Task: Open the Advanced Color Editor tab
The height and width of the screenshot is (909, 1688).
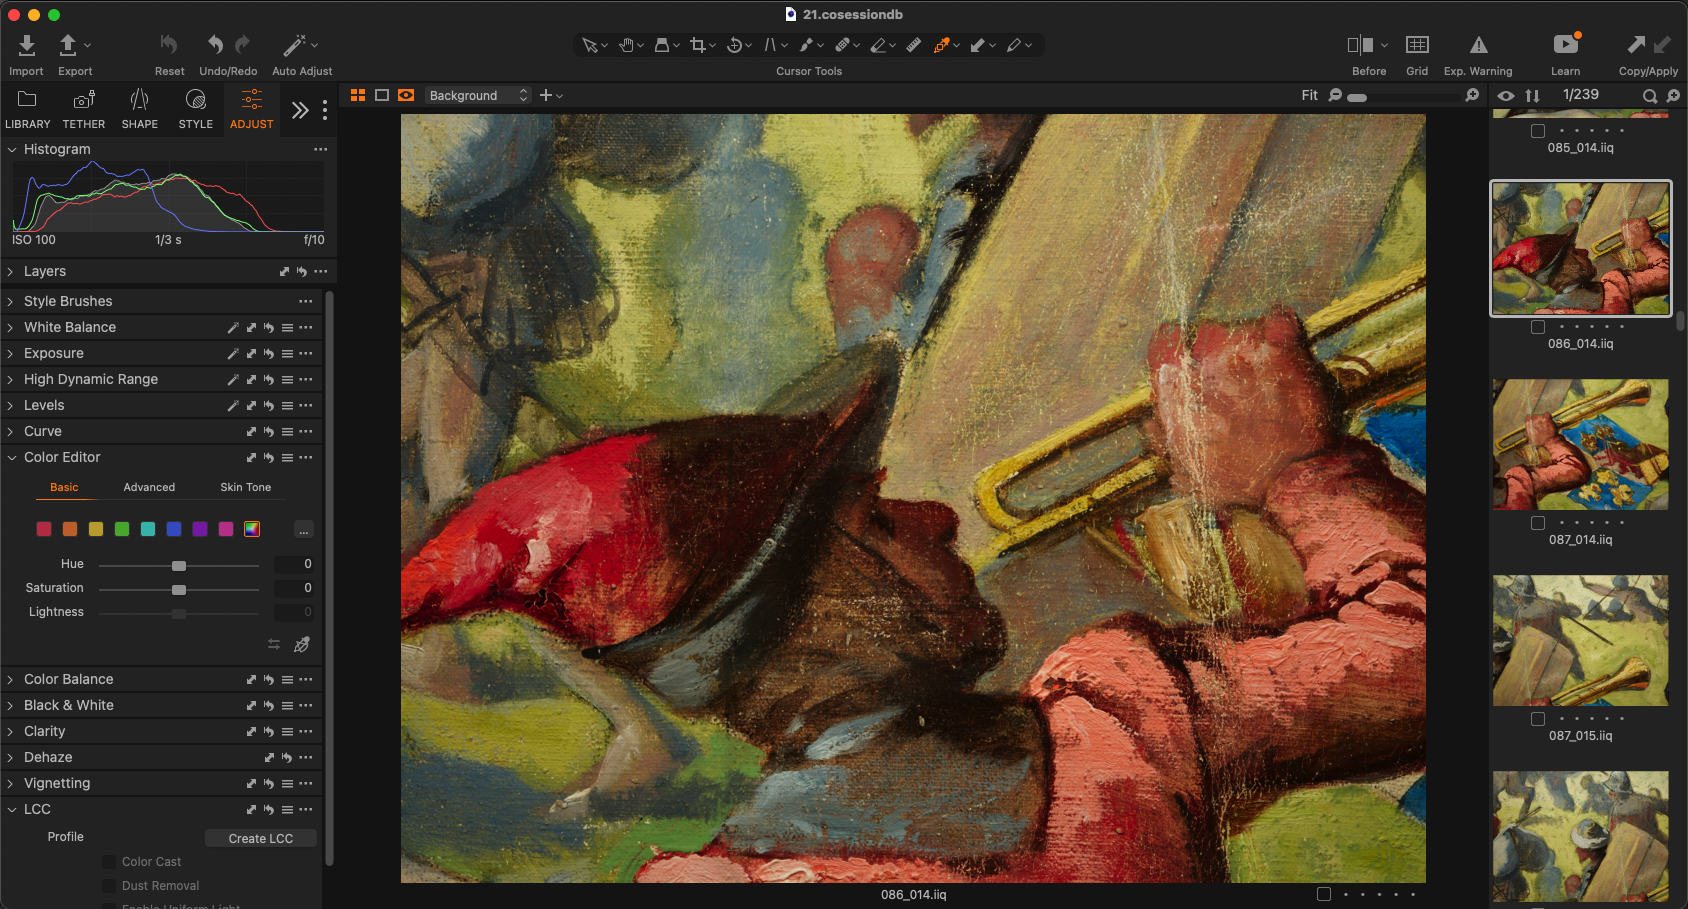Action: (x=149, y=487)
